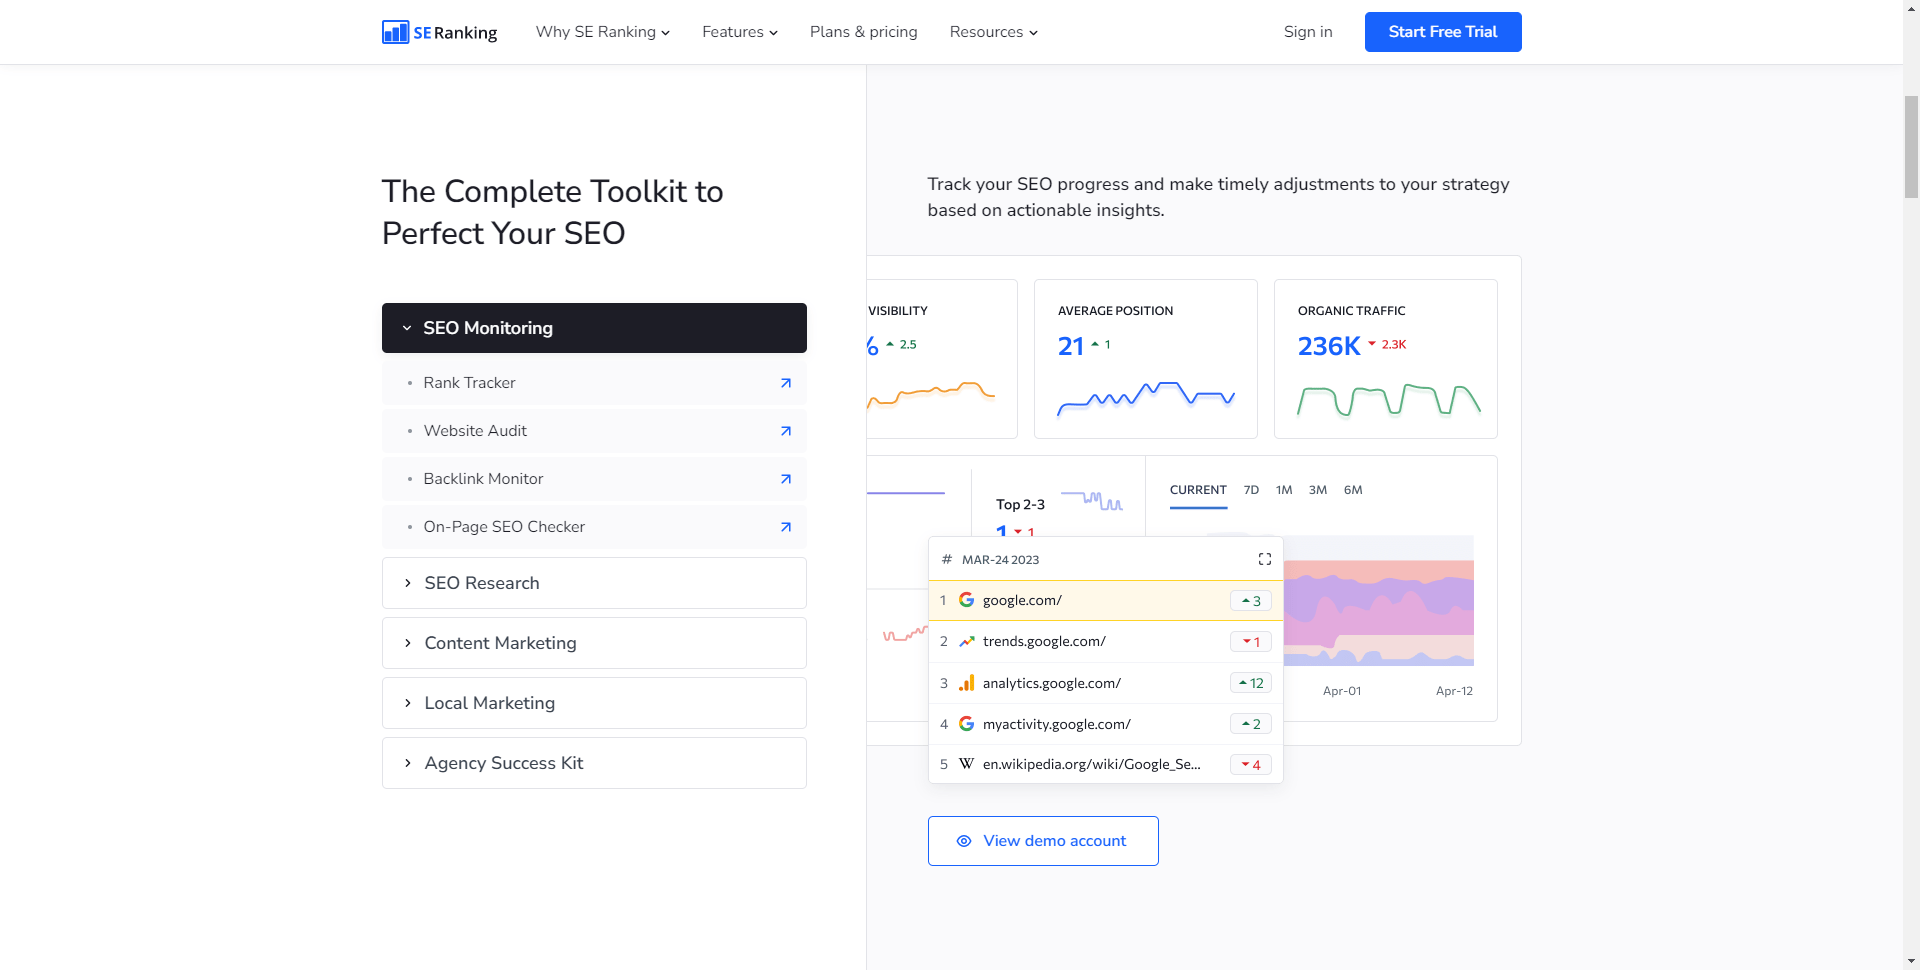Expand the Content Marketing section

pyautogui.click(x=594, y=643)
